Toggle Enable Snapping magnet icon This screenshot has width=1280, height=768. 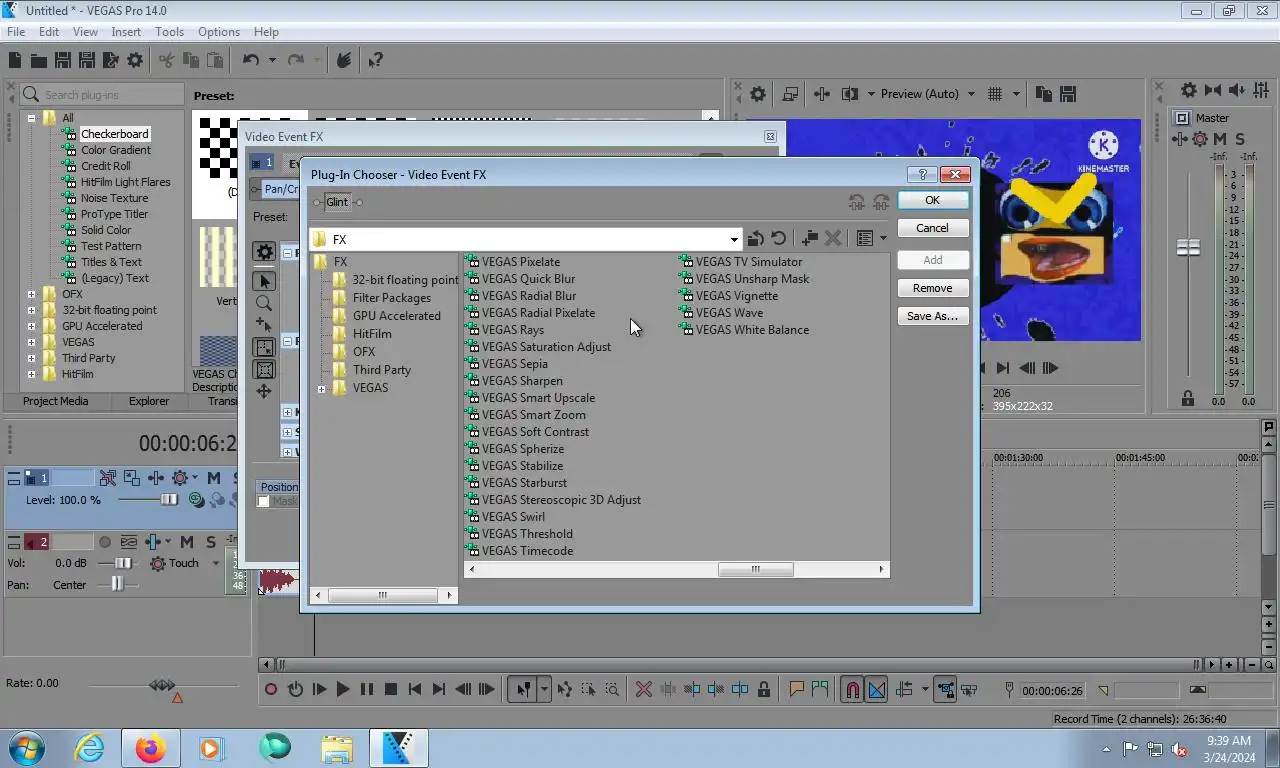point(852,689)
